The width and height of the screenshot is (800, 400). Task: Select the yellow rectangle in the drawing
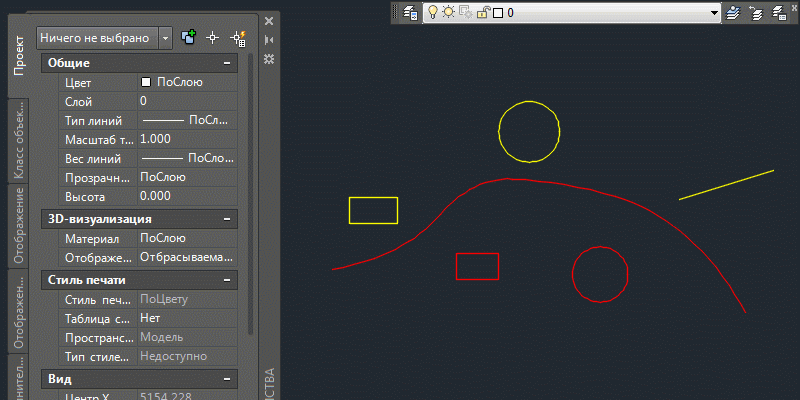click(x=373, y=197)
